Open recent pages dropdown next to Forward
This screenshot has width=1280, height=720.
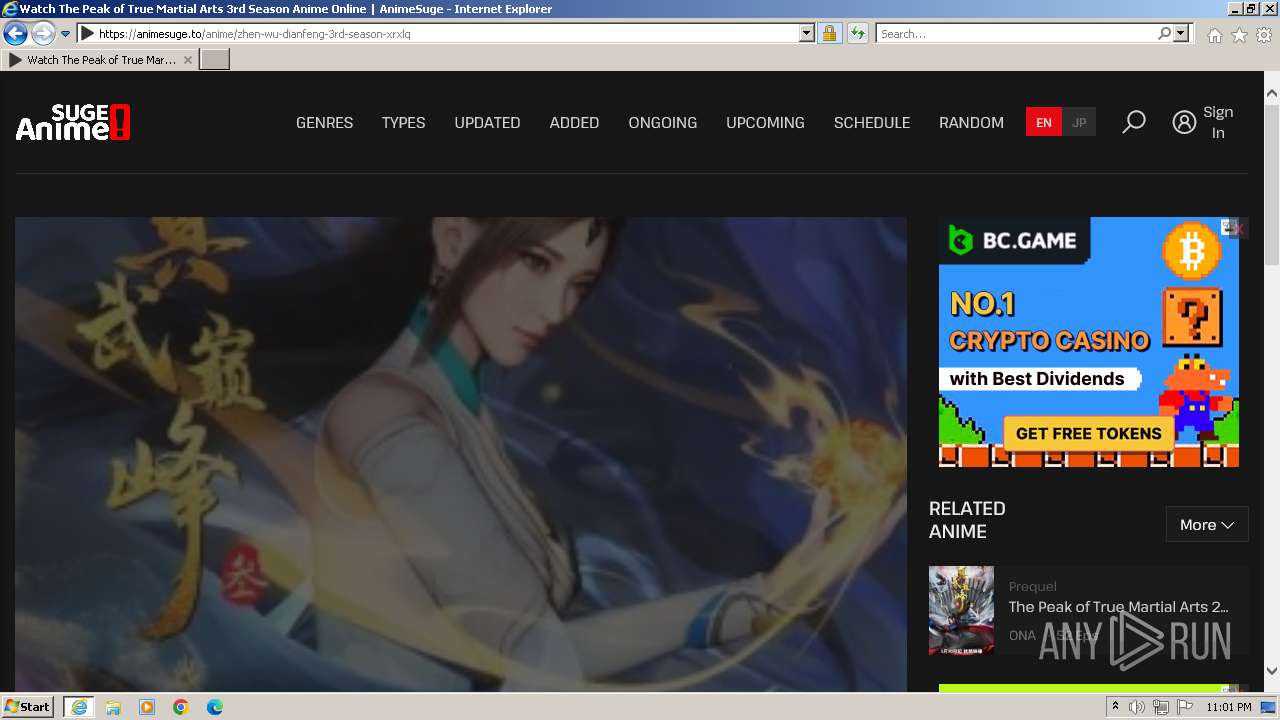[66, 34]
